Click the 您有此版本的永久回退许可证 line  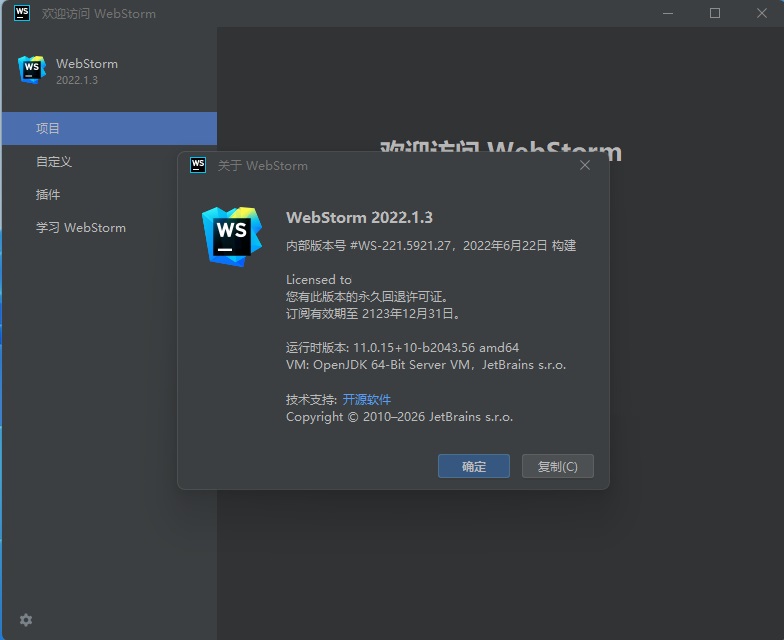367,296
